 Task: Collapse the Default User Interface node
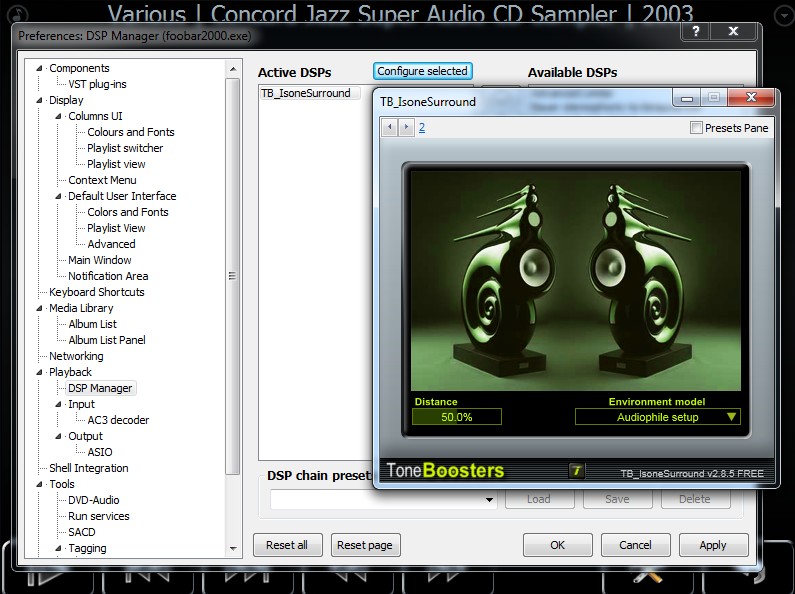point(58,196)
